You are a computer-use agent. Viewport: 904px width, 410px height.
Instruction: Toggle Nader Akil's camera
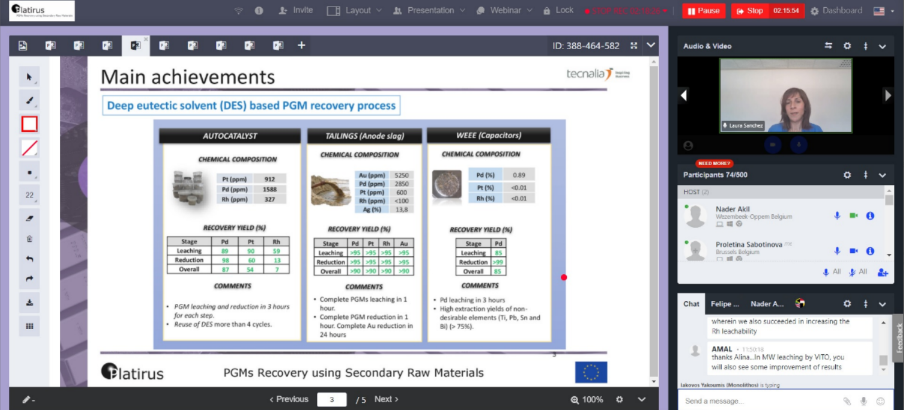pyautogui.click(x=853, y=215)
